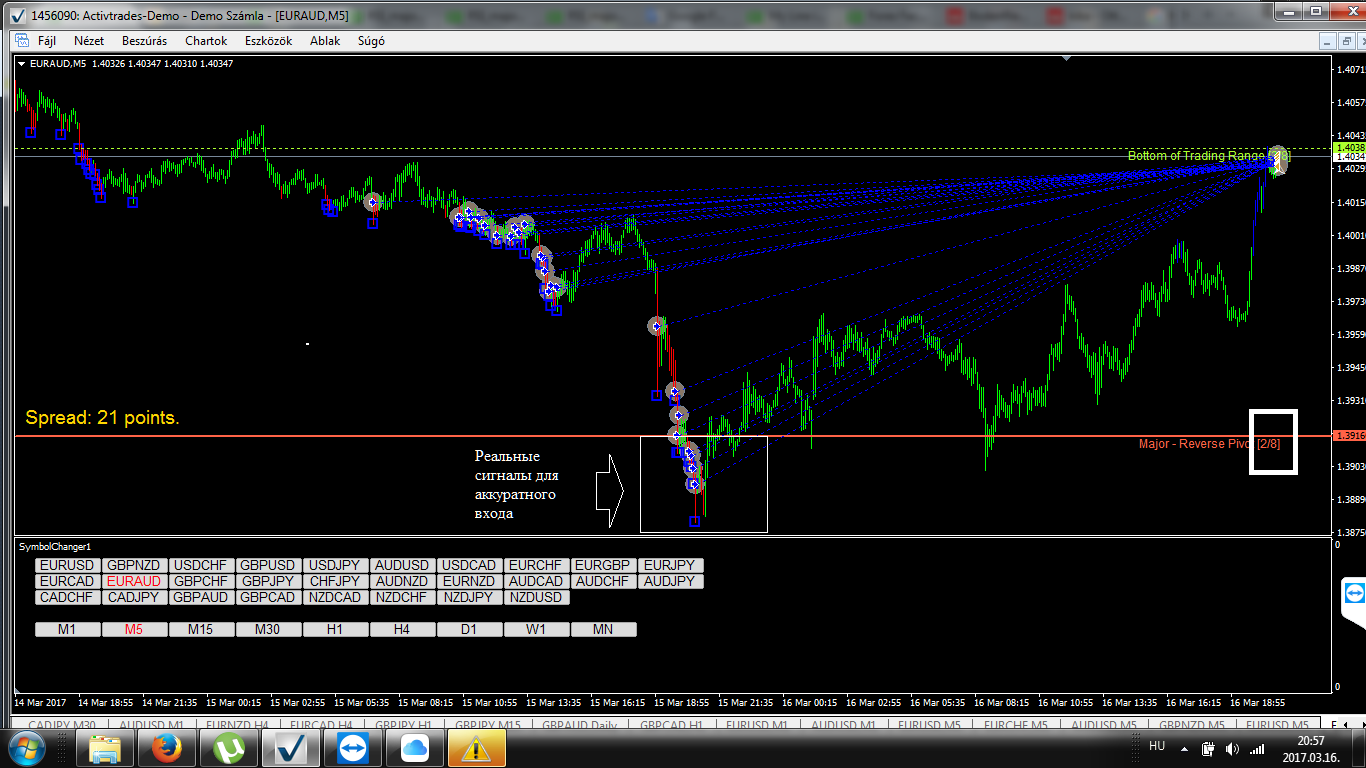
Task: Set timeframe to H1
Action: (336, 630)
